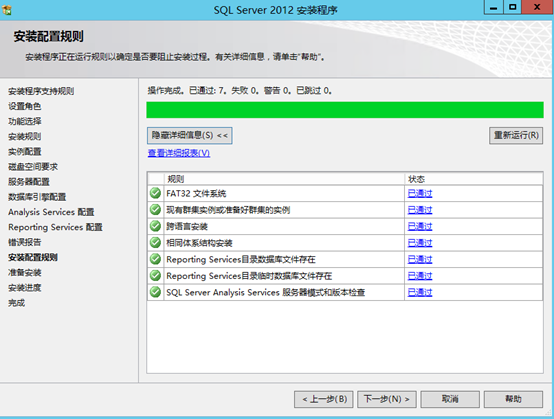554x419 pixels.
Task: Click the 帮助 help button
Action: click(x=513, y=399)
